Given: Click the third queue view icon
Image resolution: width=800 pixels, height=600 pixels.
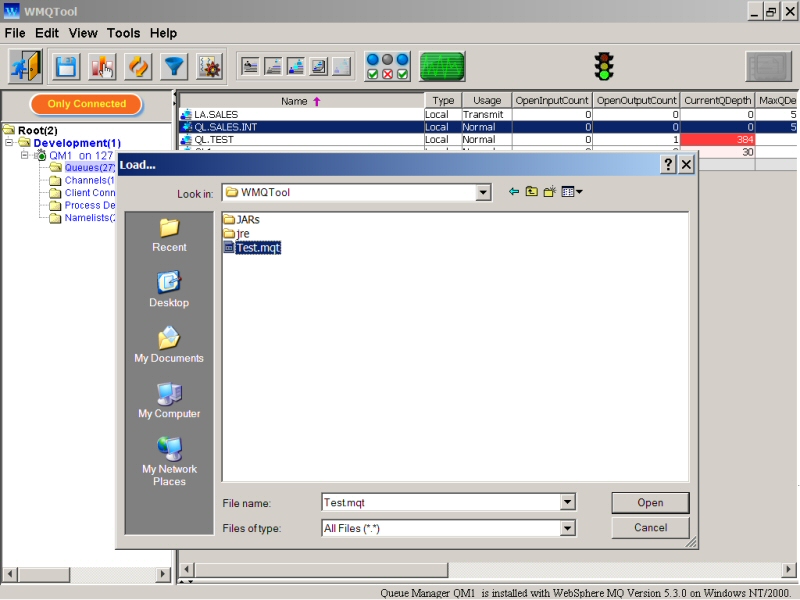Looking at the screenshot, I should [x=296, y=66].
